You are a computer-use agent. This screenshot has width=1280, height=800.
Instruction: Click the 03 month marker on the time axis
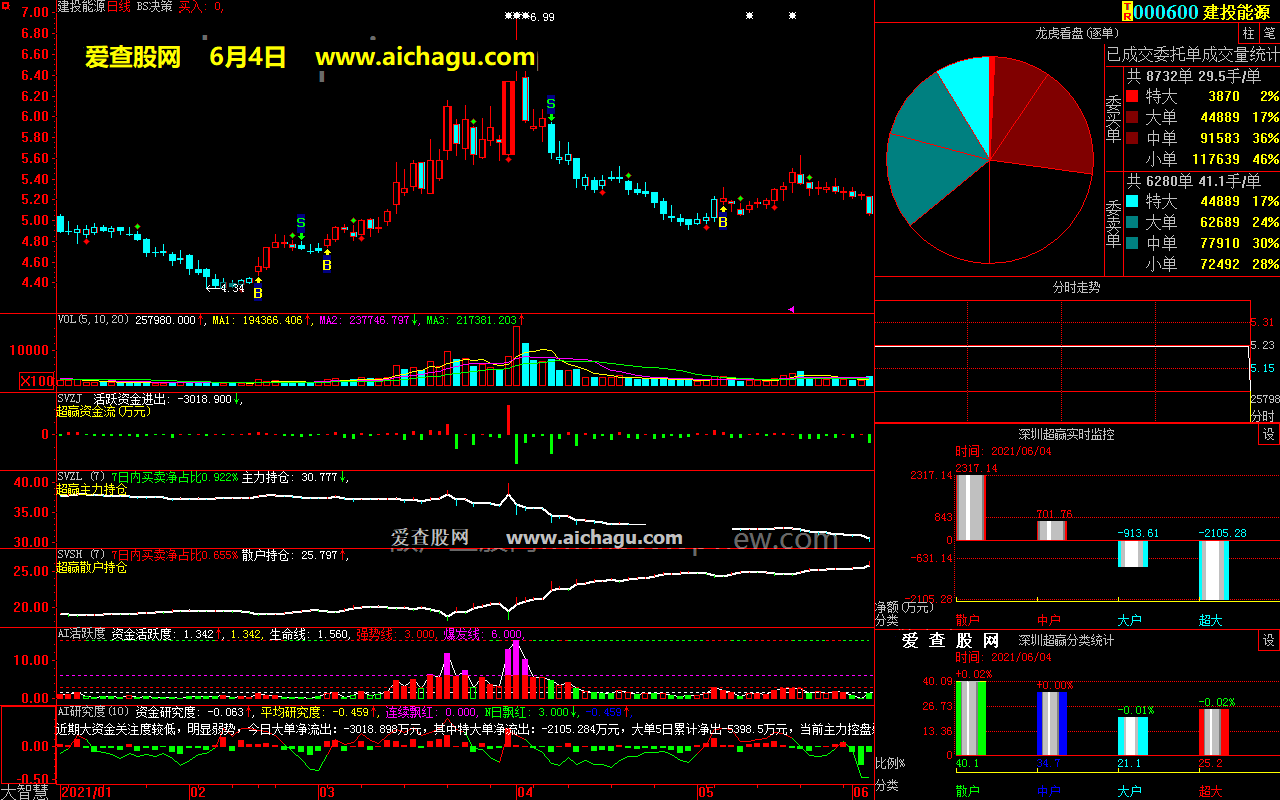pyautogui.click(x=326, y=792)
